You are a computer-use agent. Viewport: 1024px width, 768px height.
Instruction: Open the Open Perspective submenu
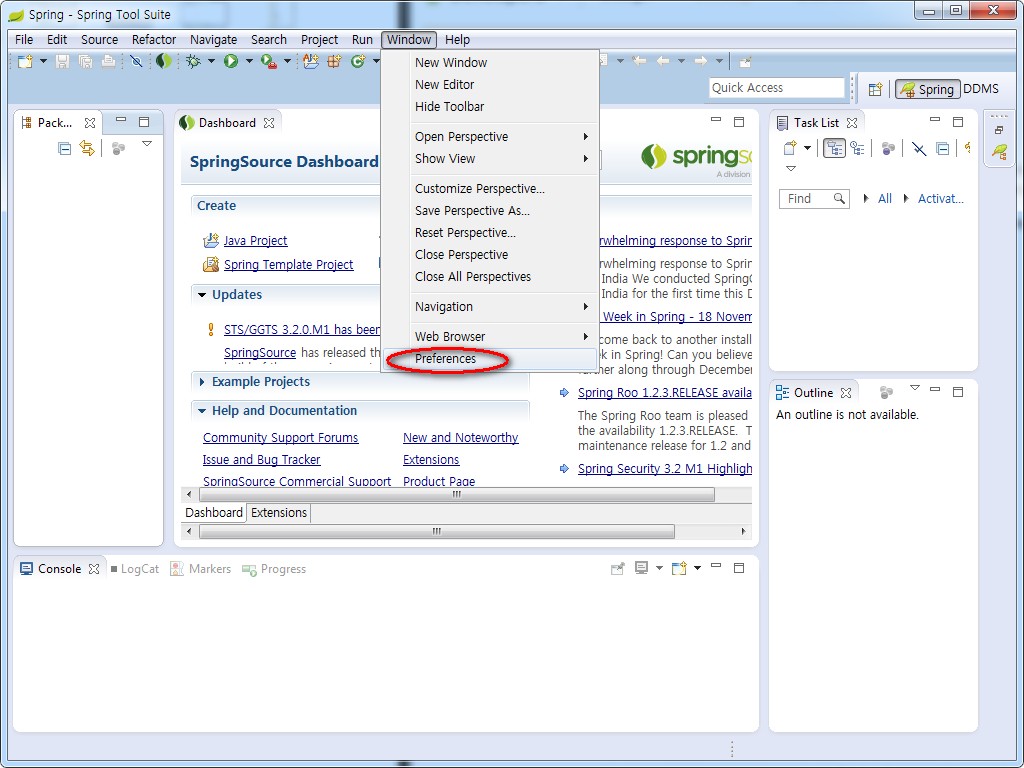coord(490,136)
